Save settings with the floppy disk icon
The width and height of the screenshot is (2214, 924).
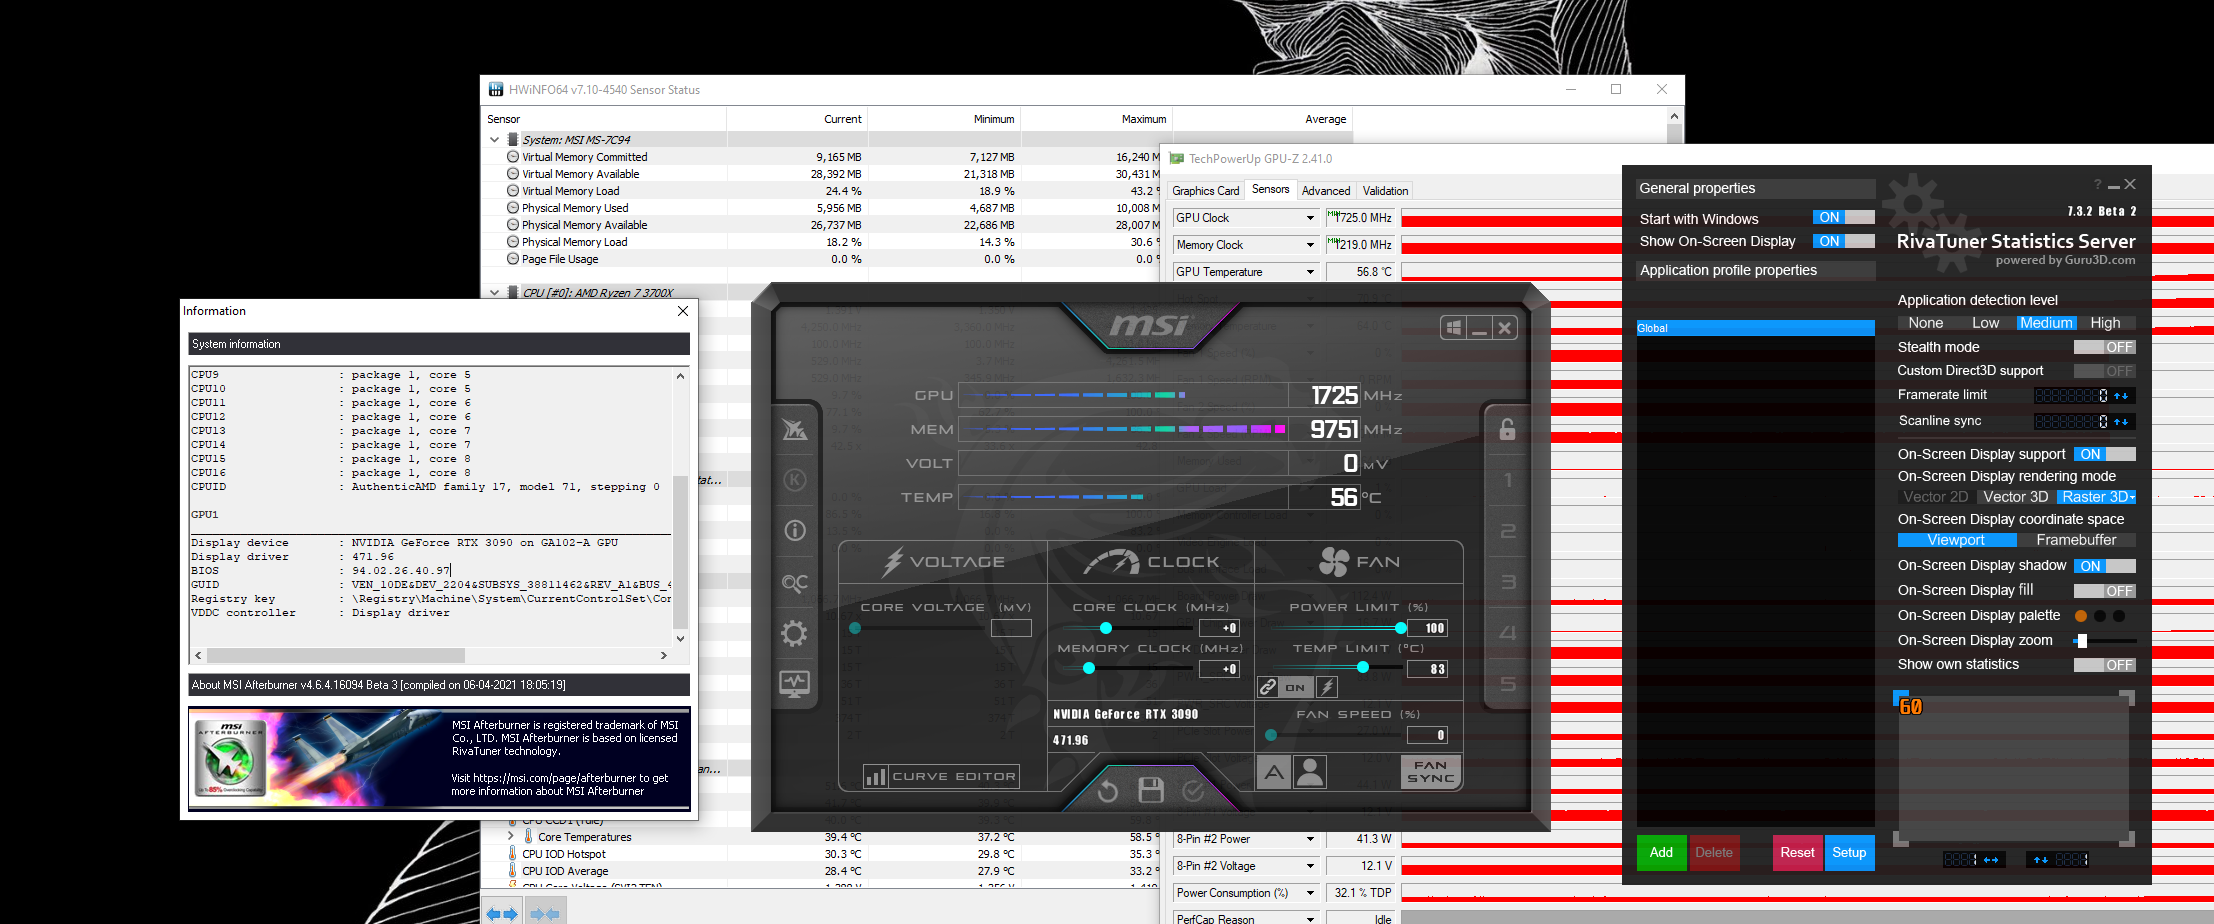(x=1151, y=791)
